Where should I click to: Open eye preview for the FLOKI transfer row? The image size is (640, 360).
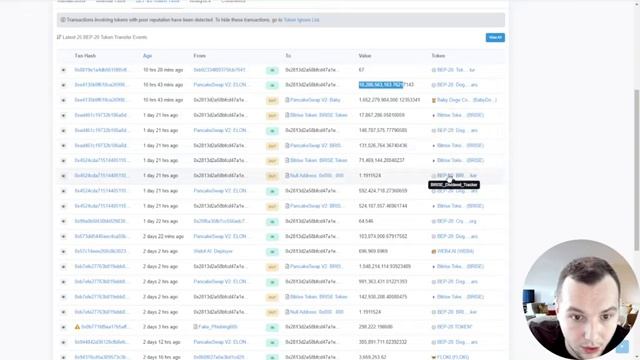click(x=63, y=358)
